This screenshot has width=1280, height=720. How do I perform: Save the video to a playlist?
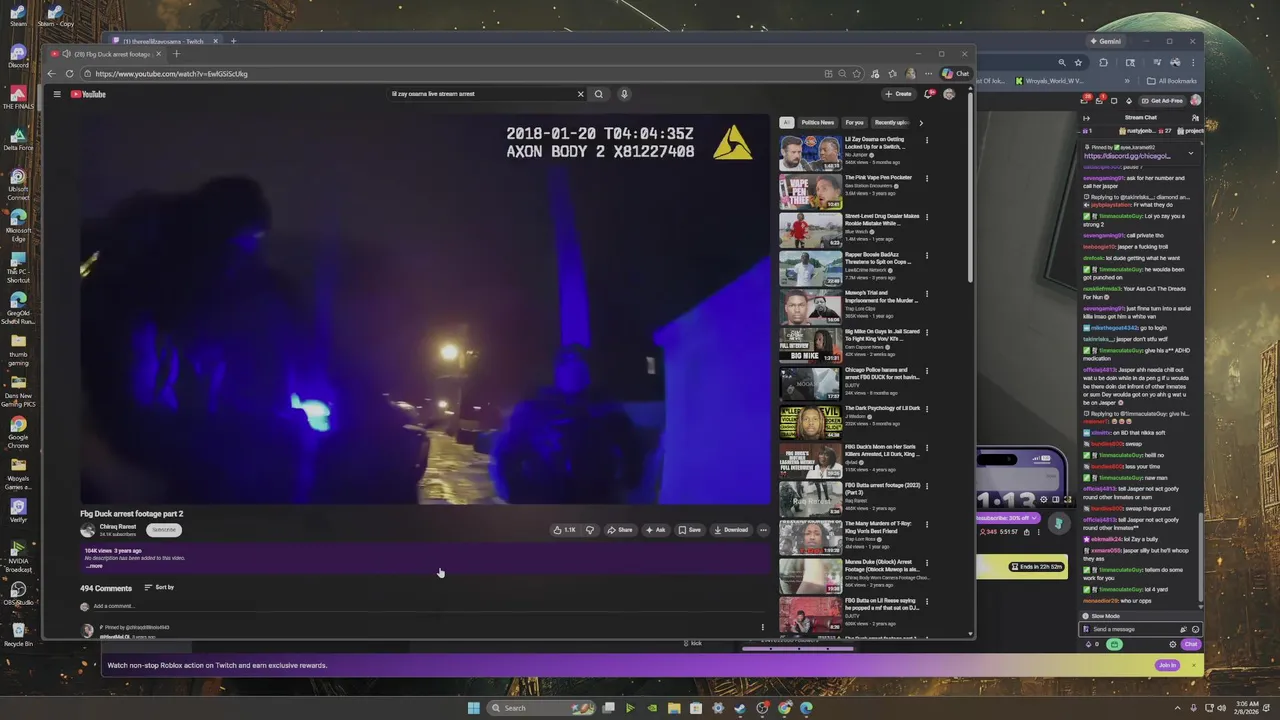[690, 530]
